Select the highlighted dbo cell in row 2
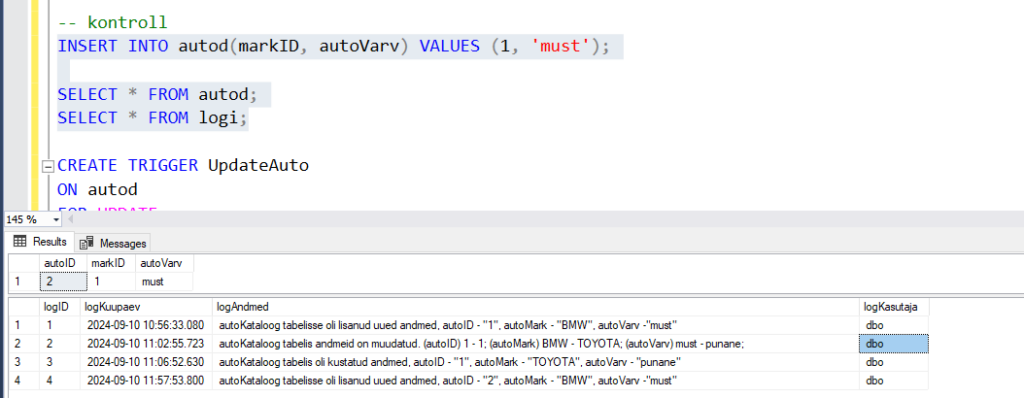 point(894,343)
